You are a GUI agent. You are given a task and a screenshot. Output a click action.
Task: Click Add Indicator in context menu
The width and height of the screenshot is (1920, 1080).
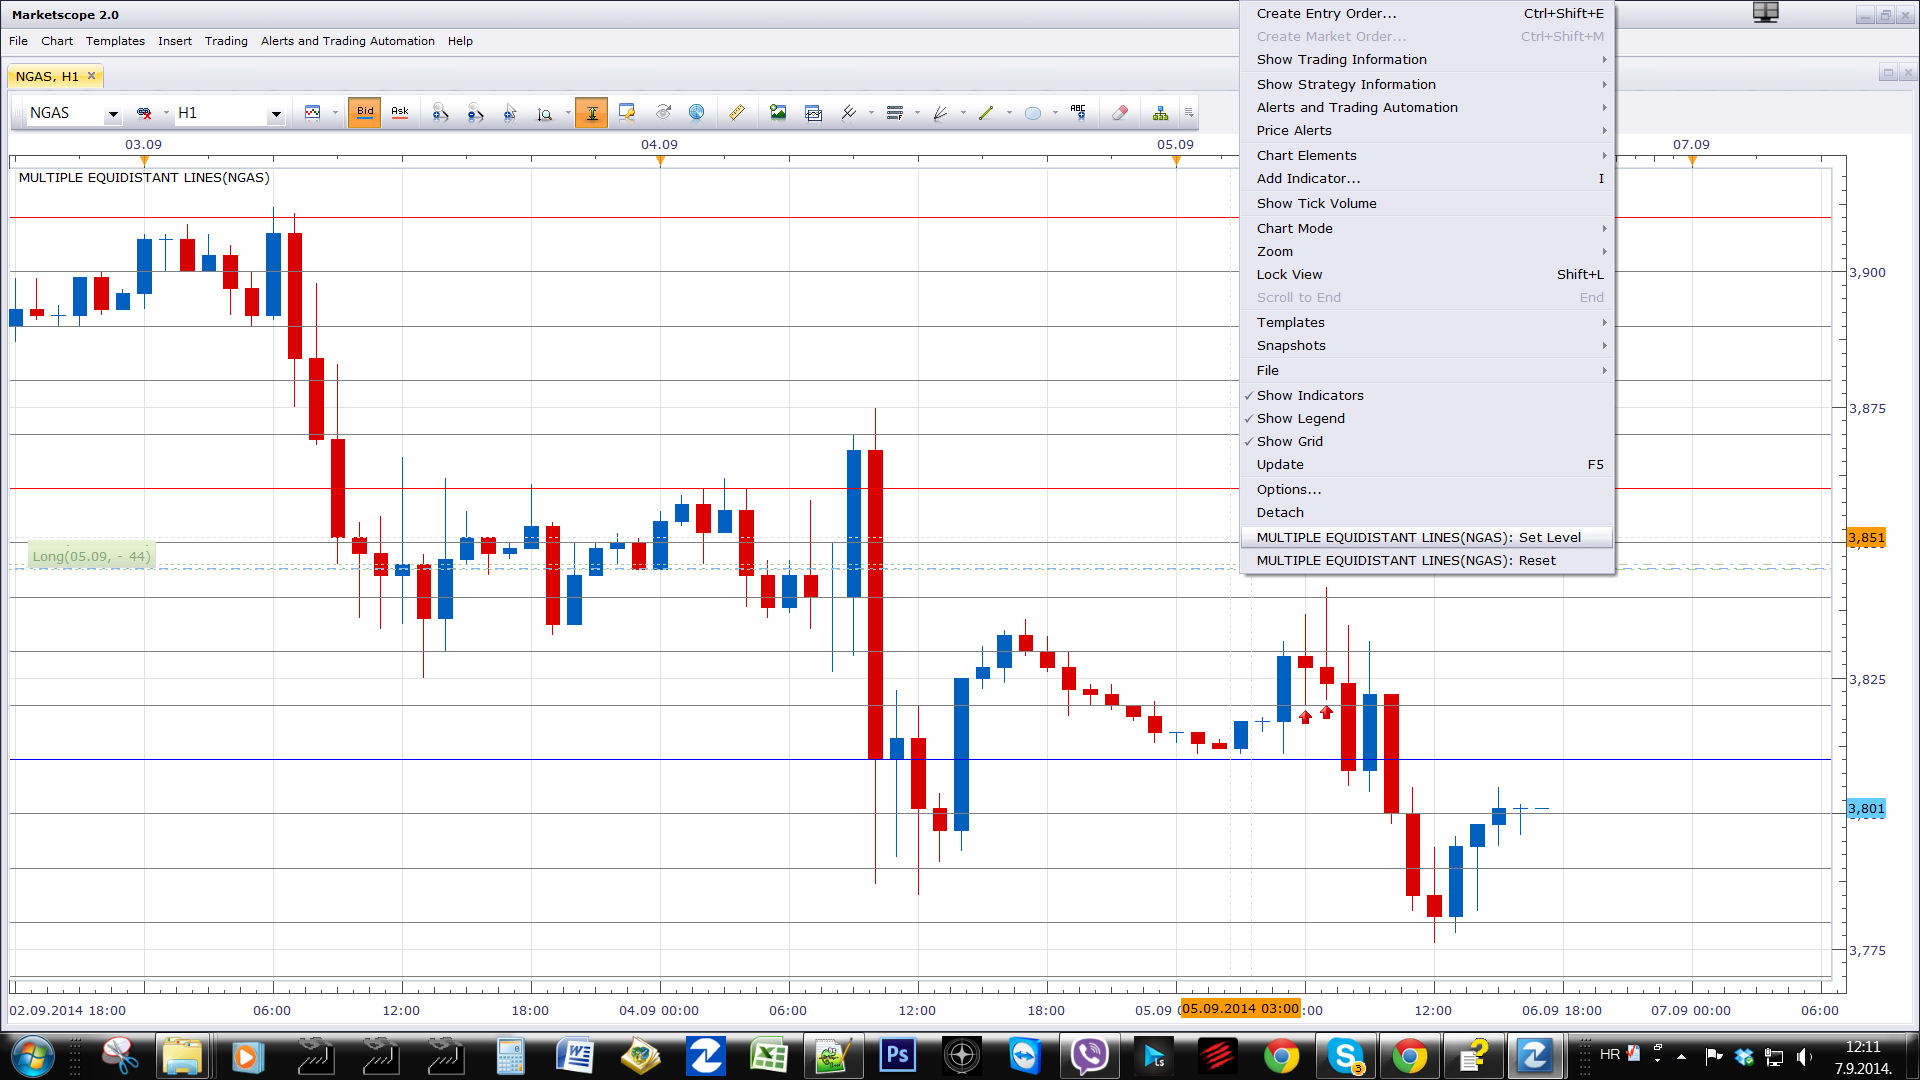coord(1427,179)
